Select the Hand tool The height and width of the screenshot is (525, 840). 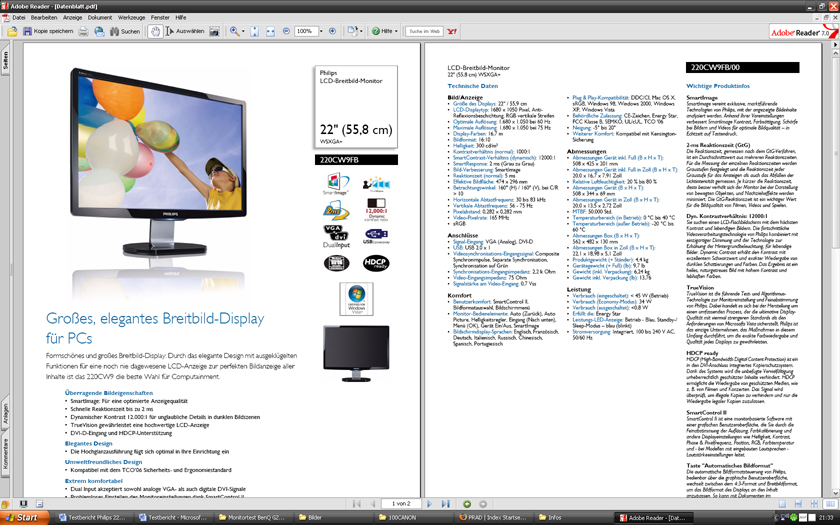pos(155,32)
